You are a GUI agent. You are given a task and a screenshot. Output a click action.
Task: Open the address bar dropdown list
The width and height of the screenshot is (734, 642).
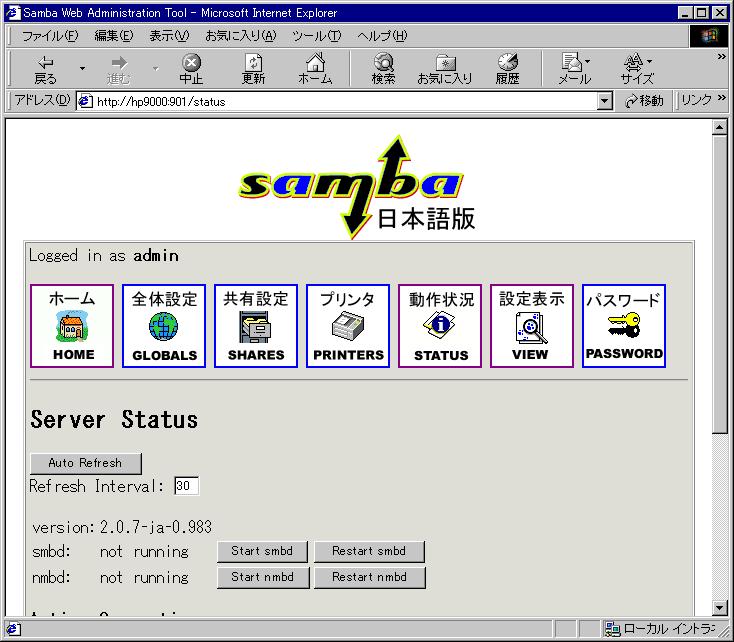click(605, 101)
